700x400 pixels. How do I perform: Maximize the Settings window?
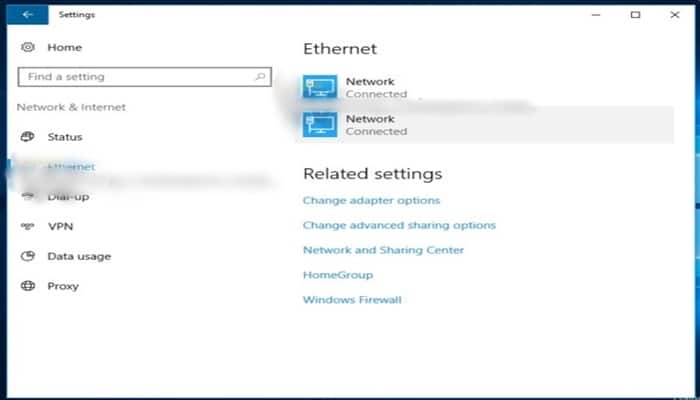point(635,15)
